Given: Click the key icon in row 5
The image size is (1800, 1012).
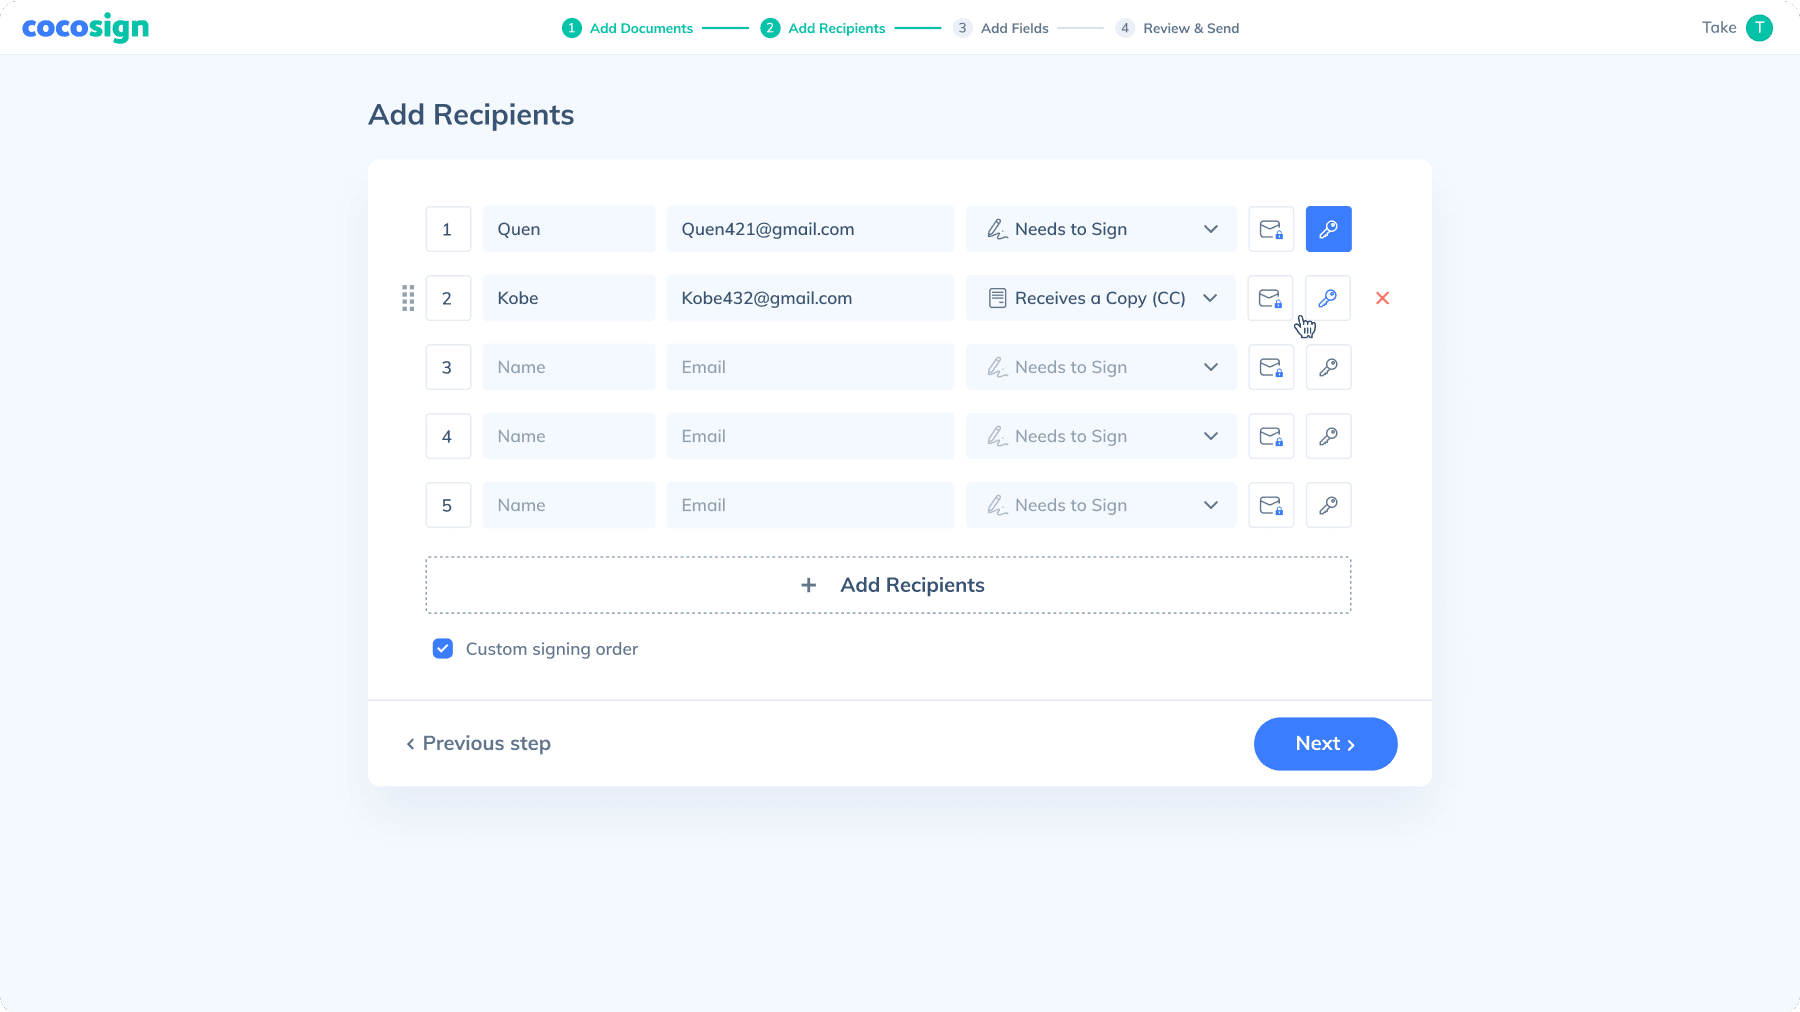Looking at the screenshot, I should pyautogui.click(x=1328, y=505).
